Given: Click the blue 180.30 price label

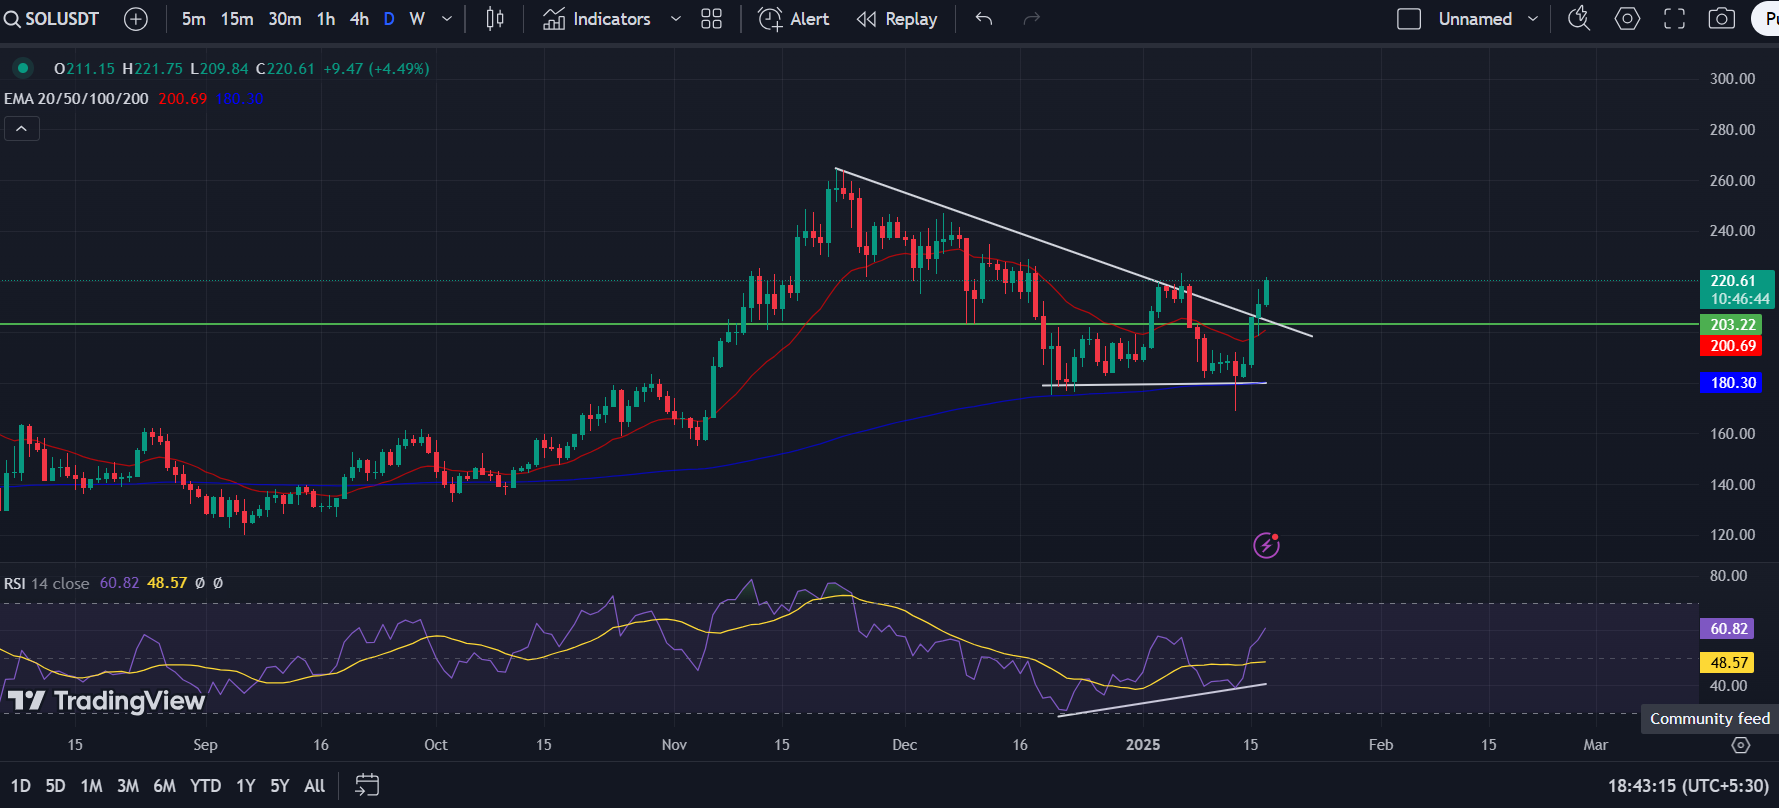Looking at the screenshot, I should click(x=1733, y=383).
